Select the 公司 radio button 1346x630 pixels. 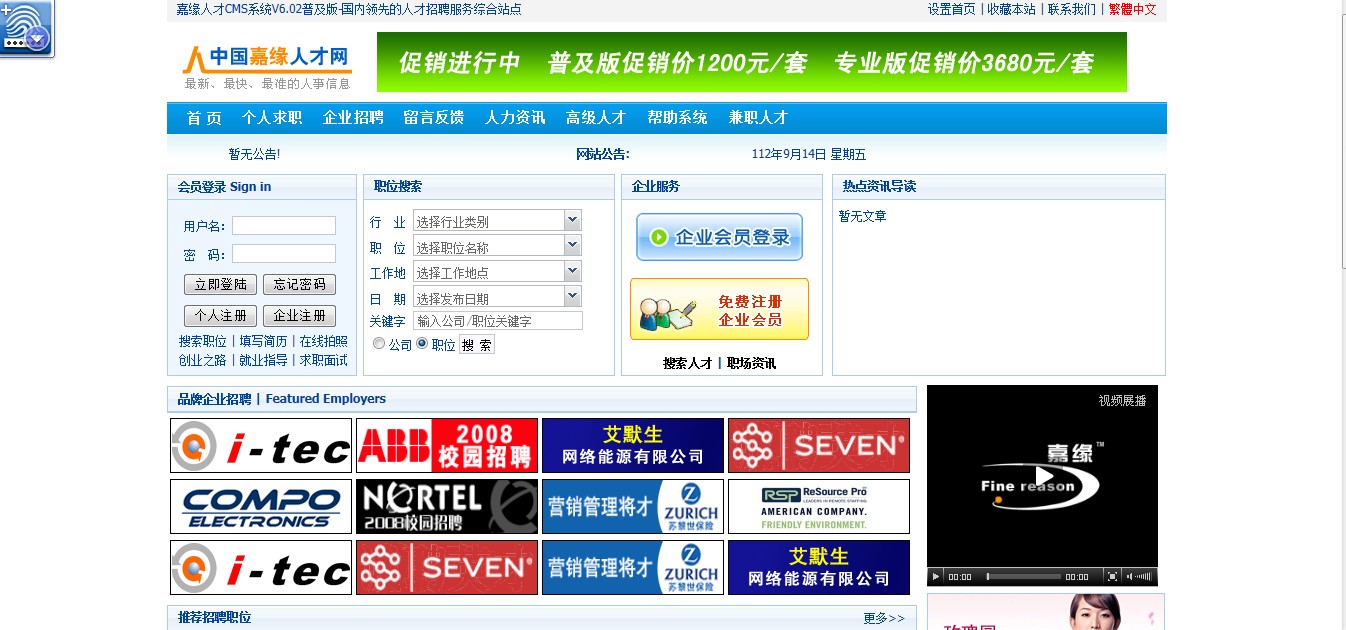tap(379, 343)
